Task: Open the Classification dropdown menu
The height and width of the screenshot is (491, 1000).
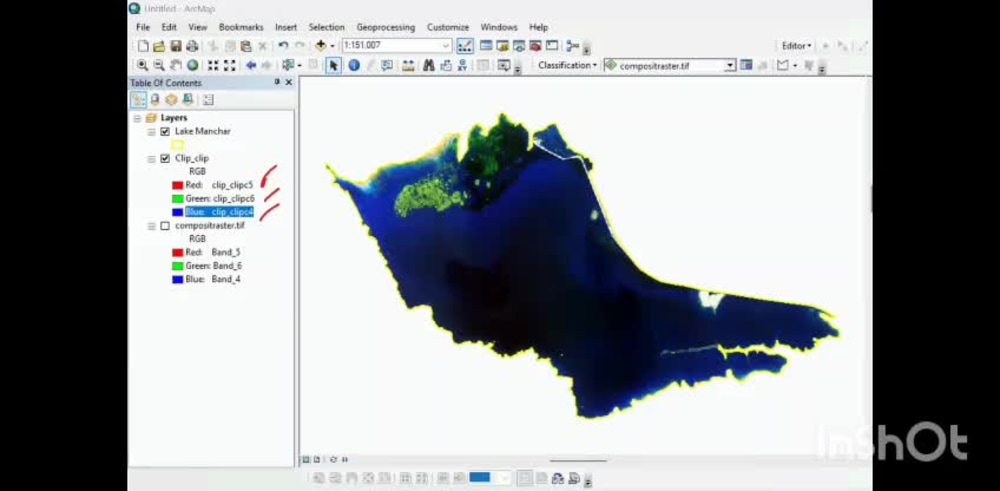Action: click(x=568, y=65)
